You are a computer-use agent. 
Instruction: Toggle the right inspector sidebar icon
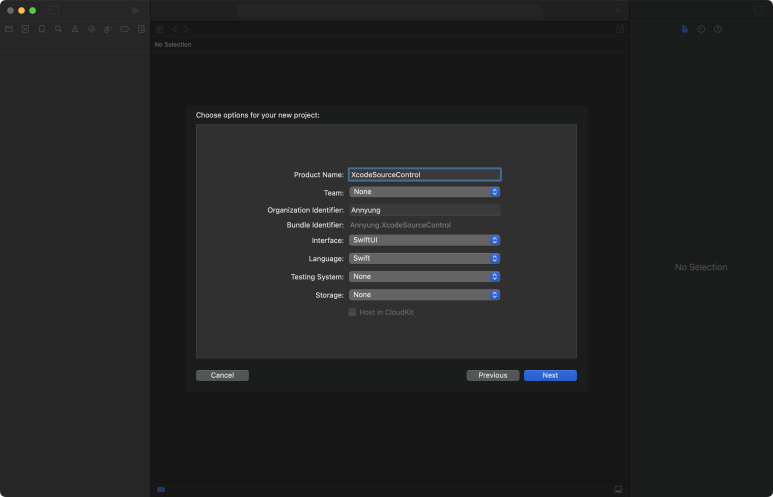(759, 10)
